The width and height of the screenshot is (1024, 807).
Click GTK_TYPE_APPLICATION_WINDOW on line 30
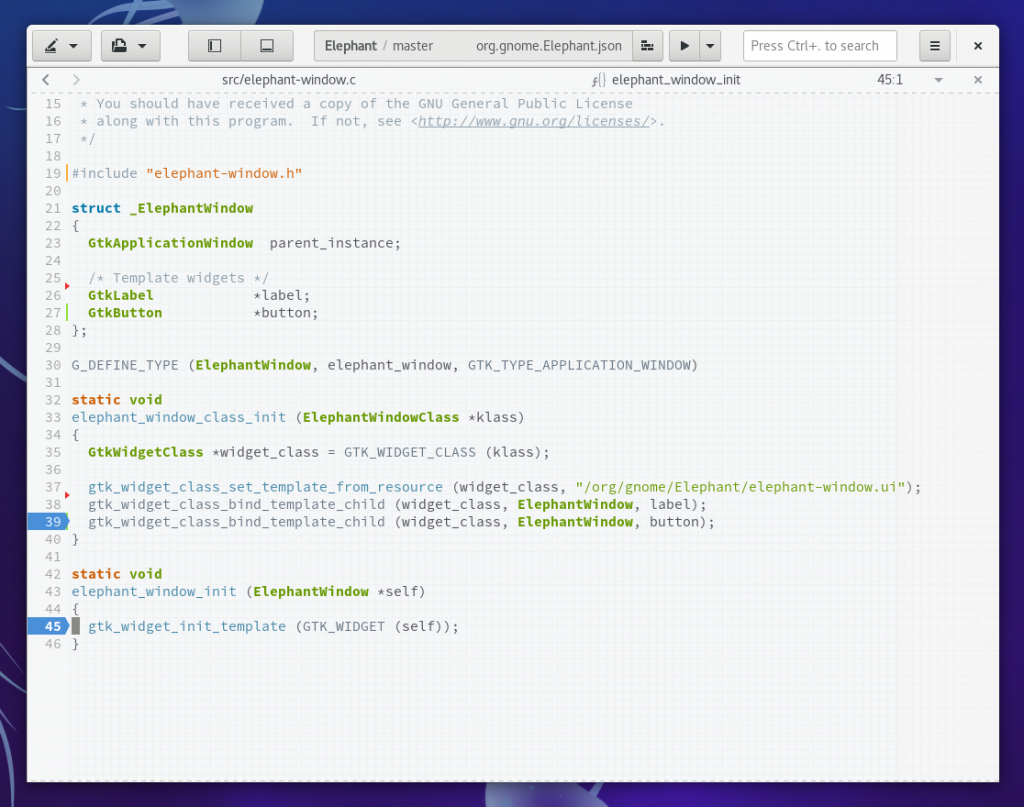click(579, 365)
